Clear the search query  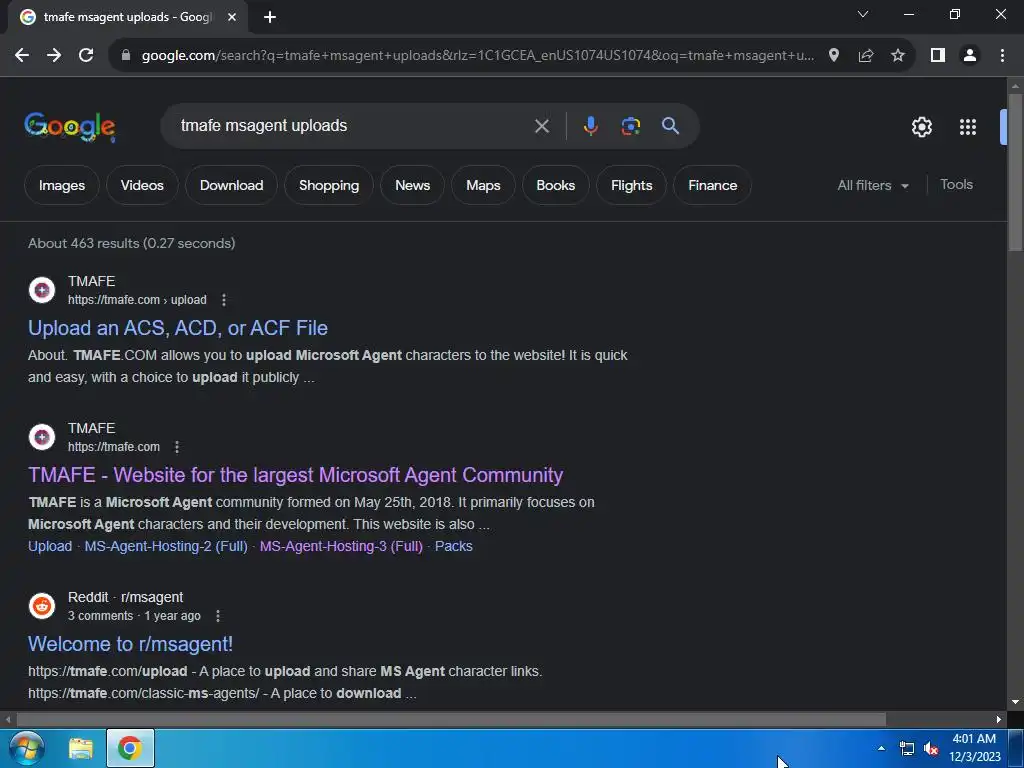pos(542,126)
